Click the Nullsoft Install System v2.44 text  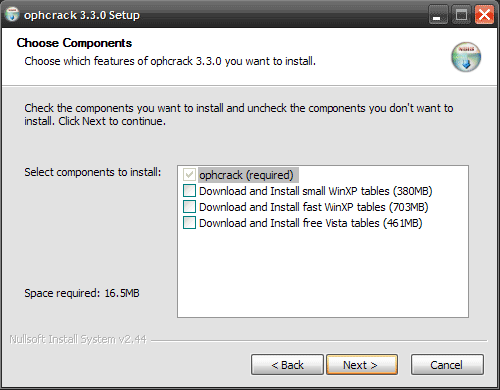[78, 339]
